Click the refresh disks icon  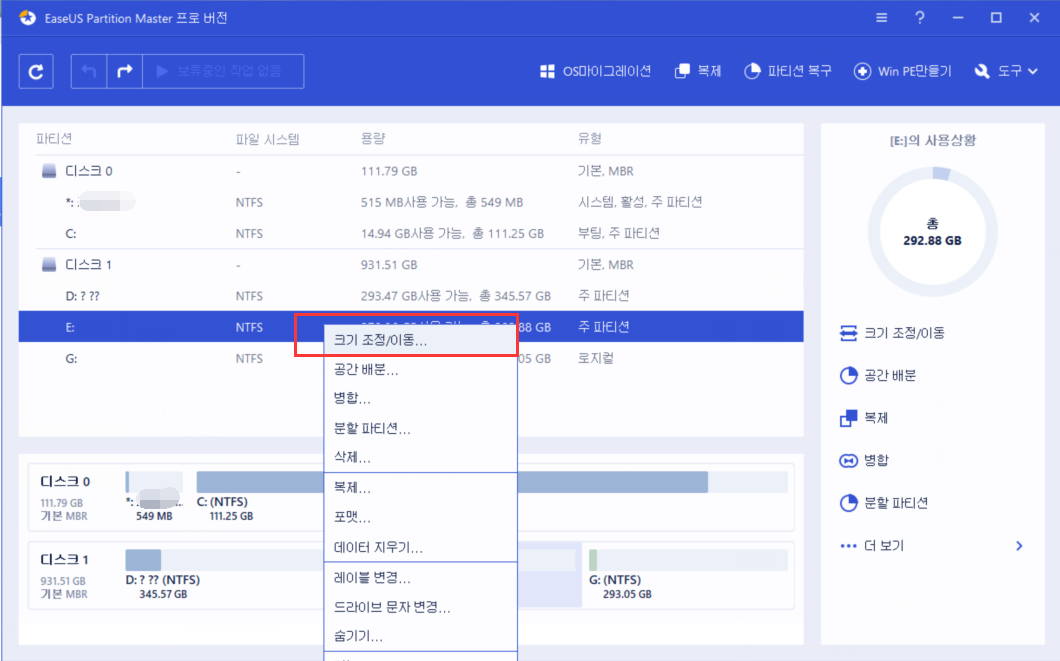(x=35, y=71)
